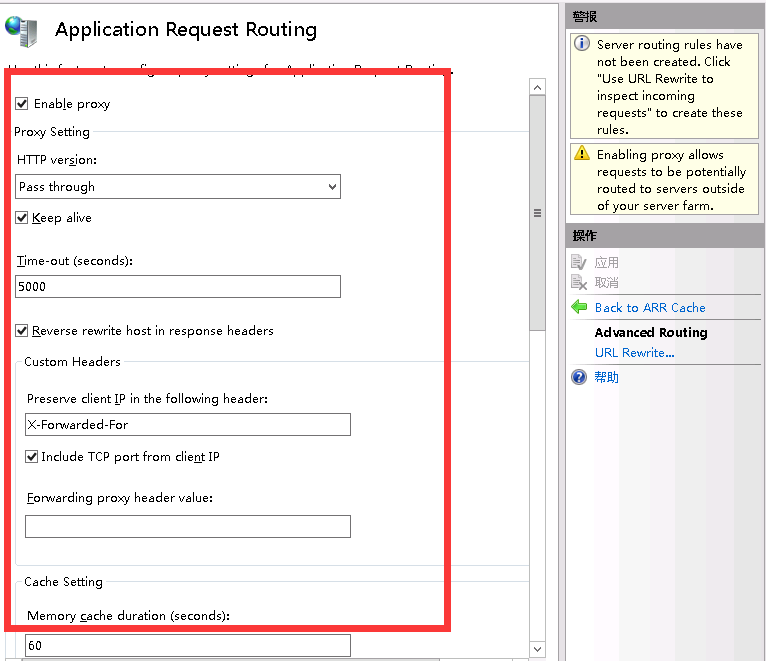This screenshot has width=766, height=661.
Task: Click the 取消 cancel action
Action: [606, 282]
